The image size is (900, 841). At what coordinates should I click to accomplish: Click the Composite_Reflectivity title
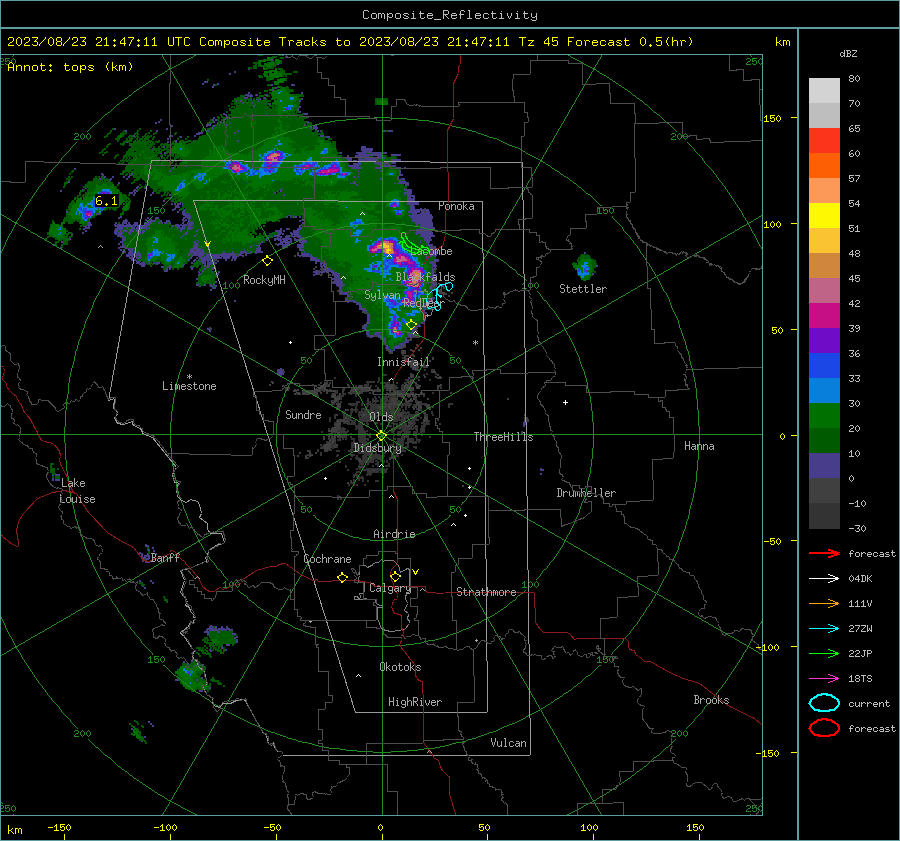[x=450, y=15]
